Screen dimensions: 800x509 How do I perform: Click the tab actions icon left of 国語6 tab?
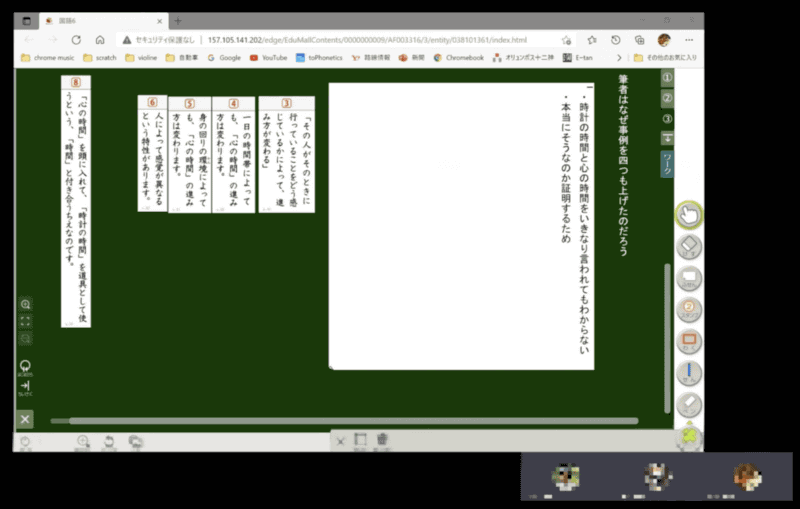pyautogui.click(x=27, y=21)
